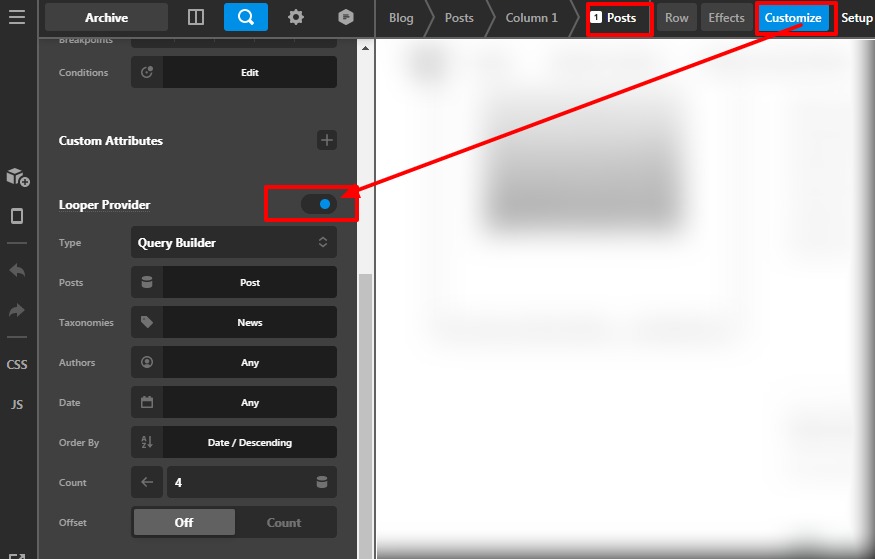
Task: Click the Authors Any button
Action: [x=249, y=362]
